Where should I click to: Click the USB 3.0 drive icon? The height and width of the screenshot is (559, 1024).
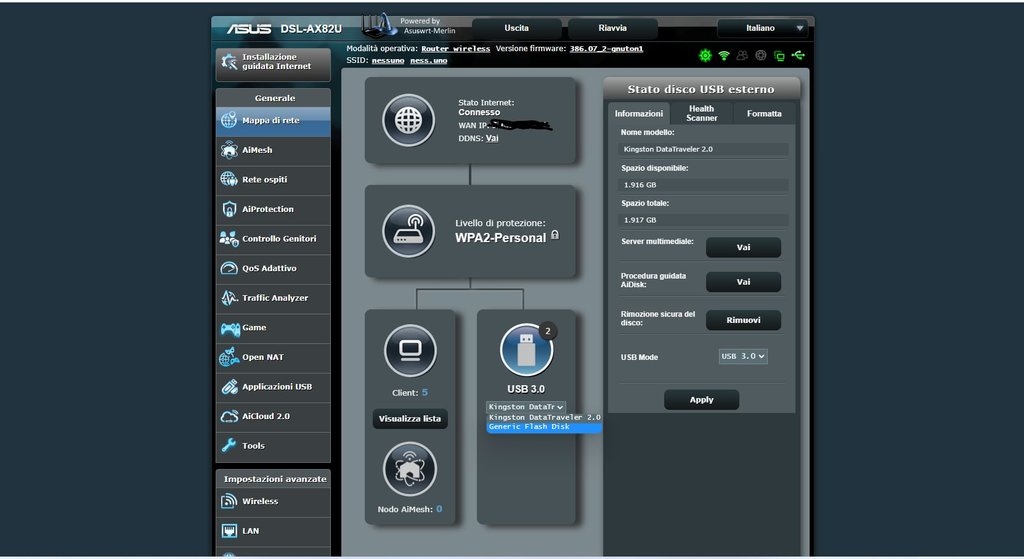(x=526, y=350)
